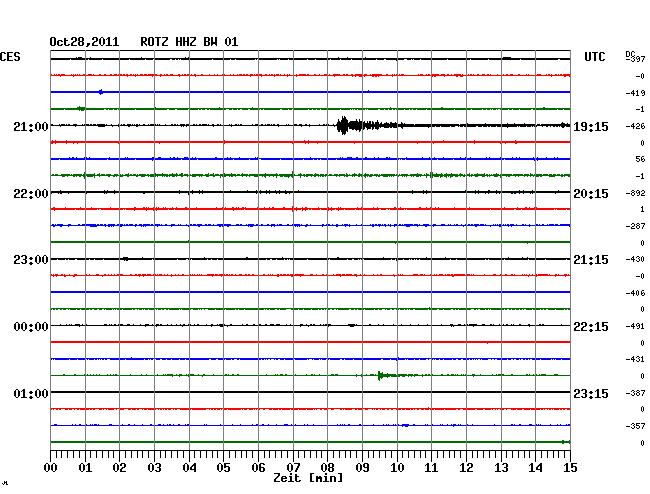Viewport: 650px width, 494px height.
Task: Click the green spike on the fourth trace
Action: pos(81,109)
